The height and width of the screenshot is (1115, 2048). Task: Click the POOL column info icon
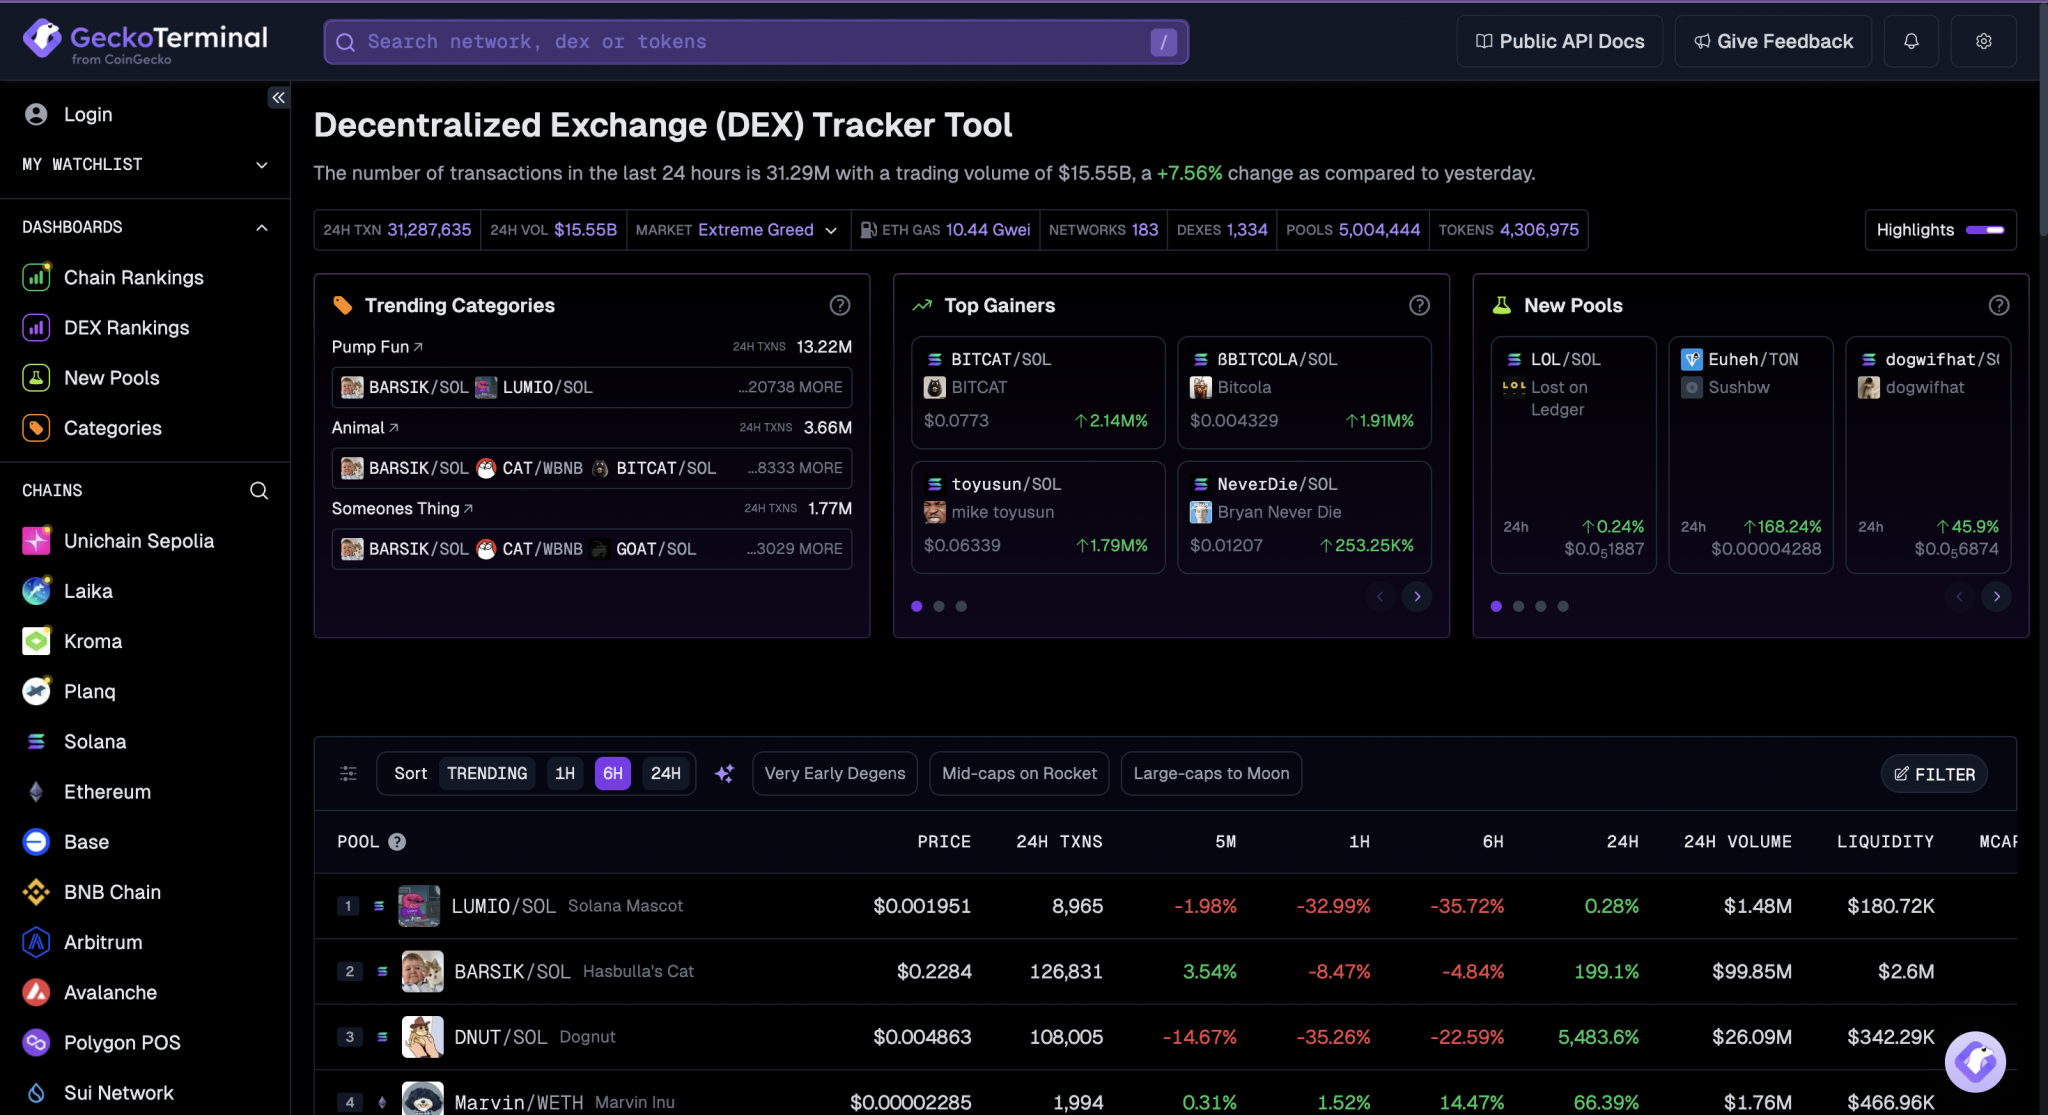[x=397, y=842]
